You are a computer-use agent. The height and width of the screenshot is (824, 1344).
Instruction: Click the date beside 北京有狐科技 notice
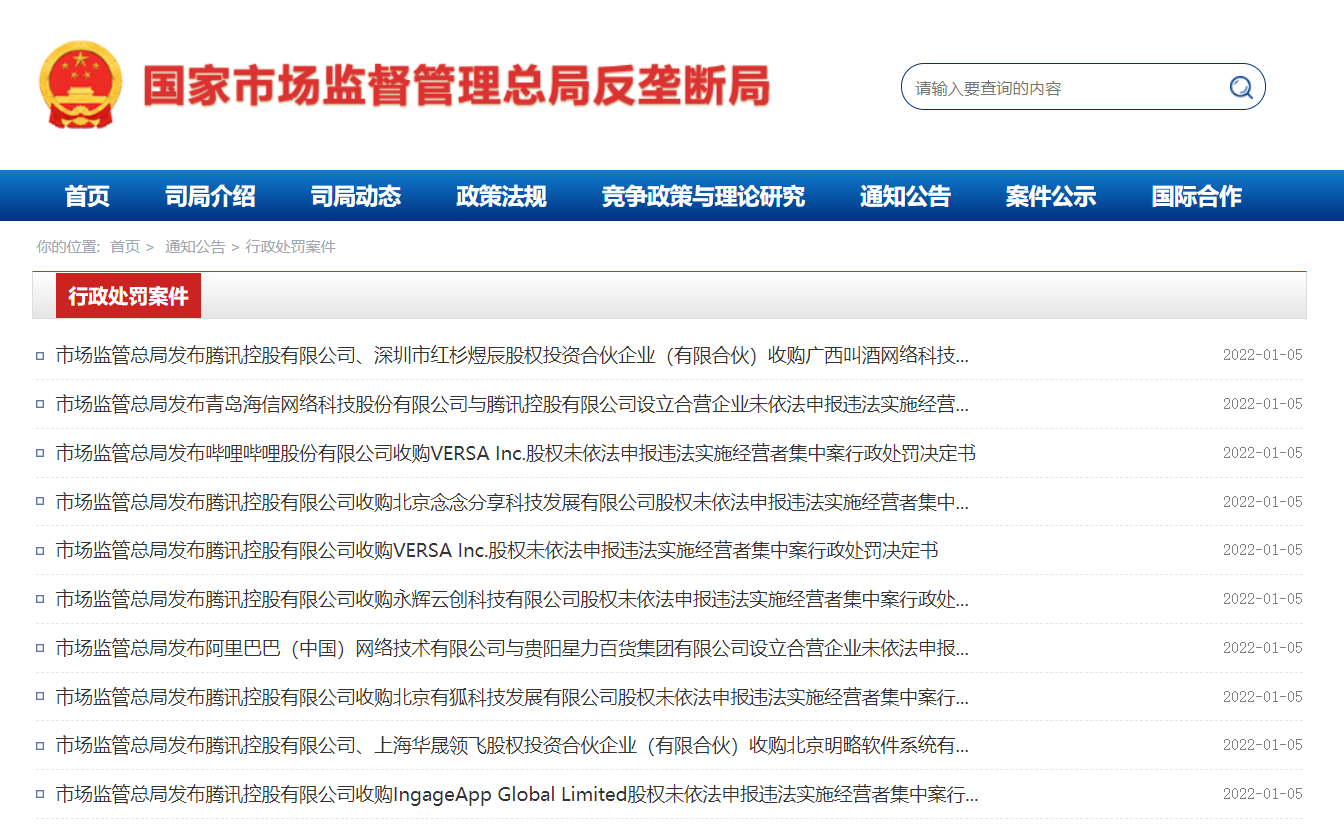(x=1262, y=697)
